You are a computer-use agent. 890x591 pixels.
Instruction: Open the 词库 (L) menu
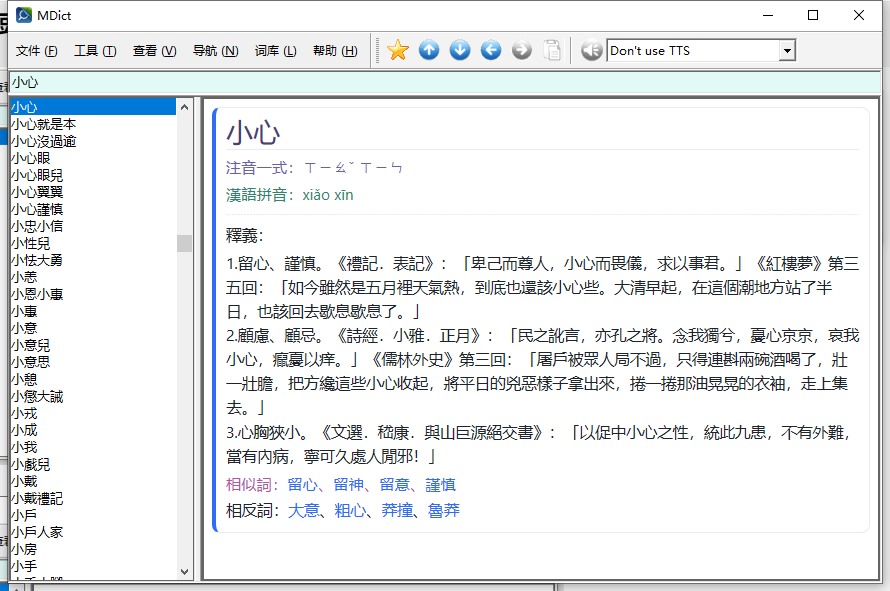coord(275,51)
